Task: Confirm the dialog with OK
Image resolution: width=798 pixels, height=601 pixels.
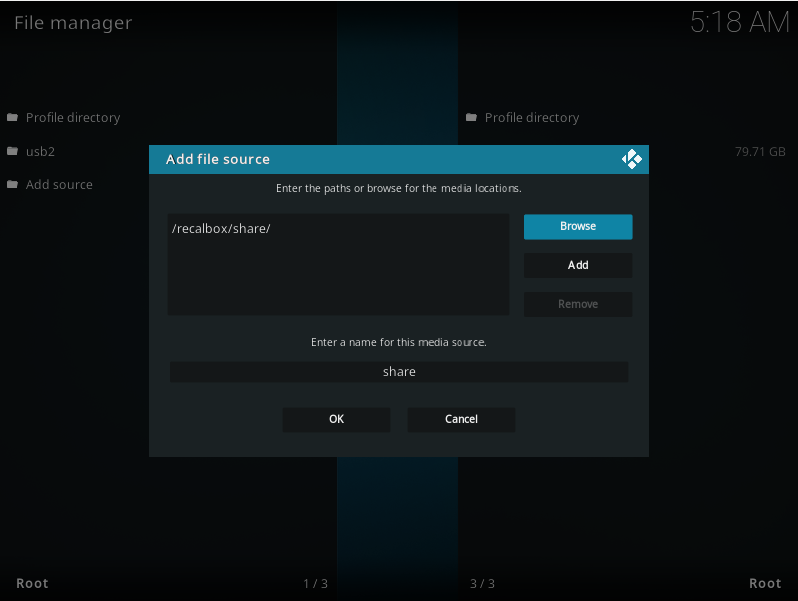Action: point(336,419)
